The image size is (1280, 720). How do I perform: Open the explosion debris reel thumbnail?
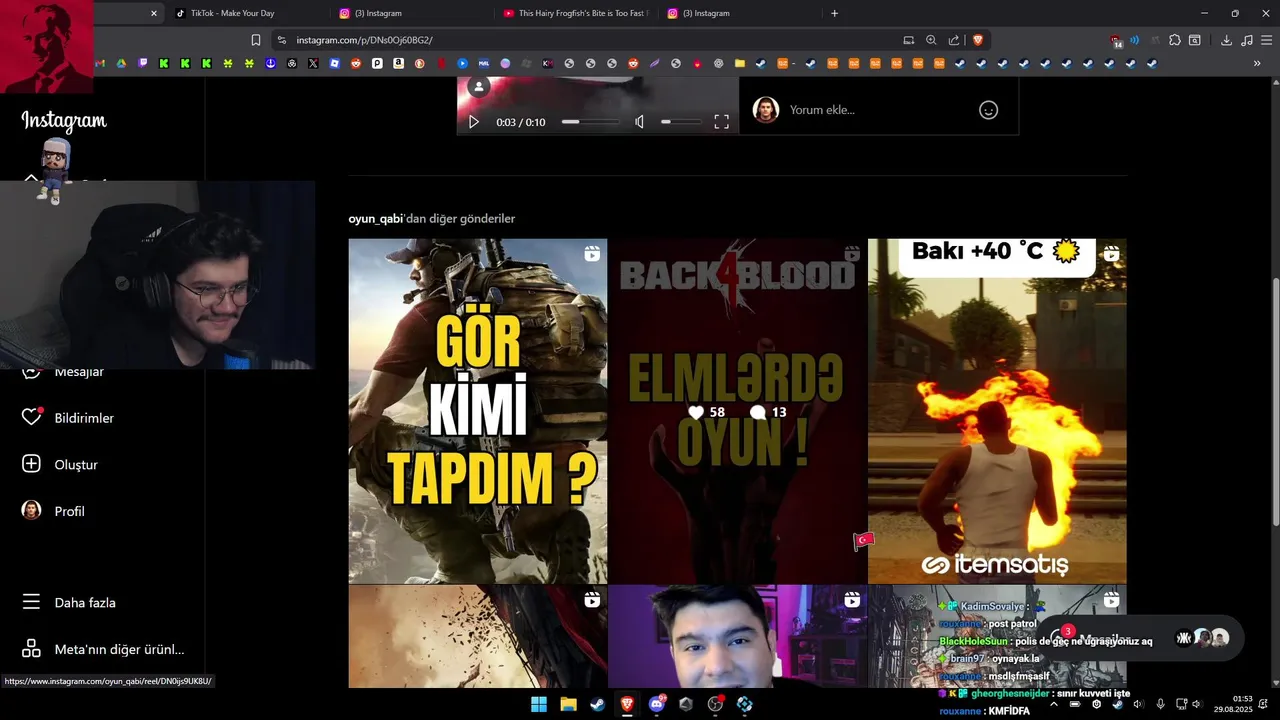(x=478, y=637)
